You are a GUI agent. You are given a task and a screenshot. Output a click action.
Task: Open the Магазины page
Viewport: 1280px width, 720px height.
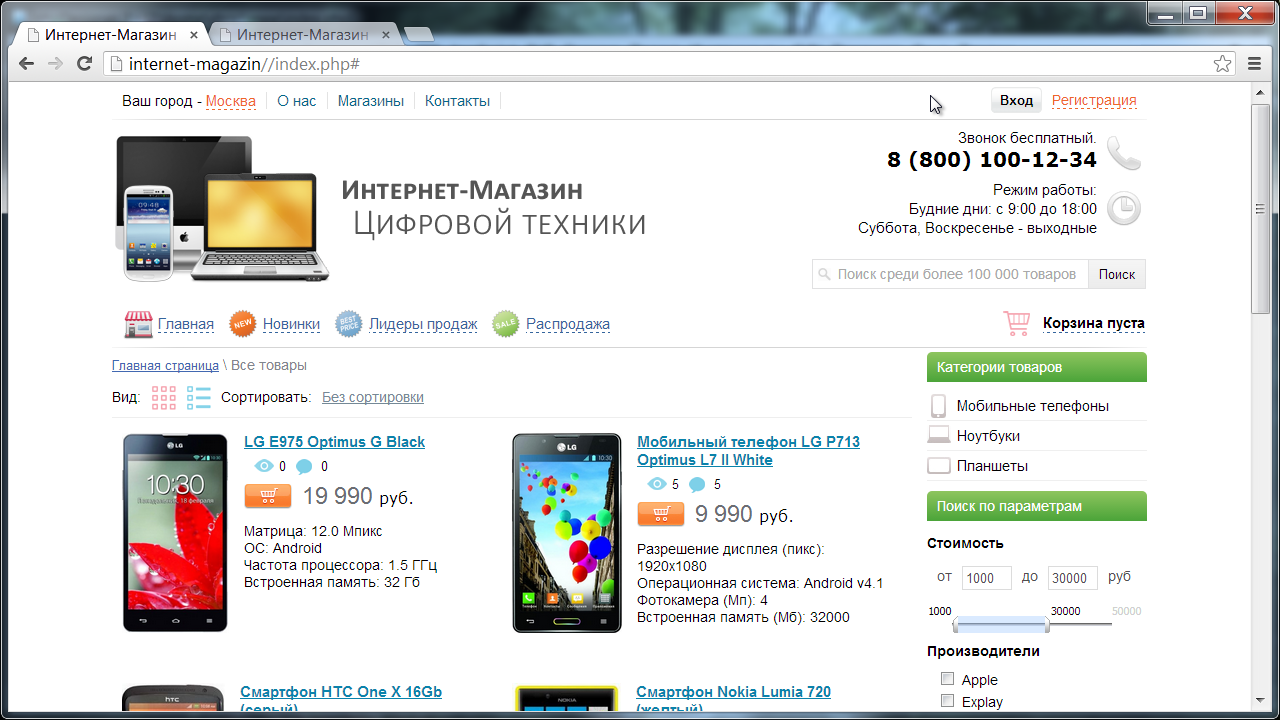[371, 101]
